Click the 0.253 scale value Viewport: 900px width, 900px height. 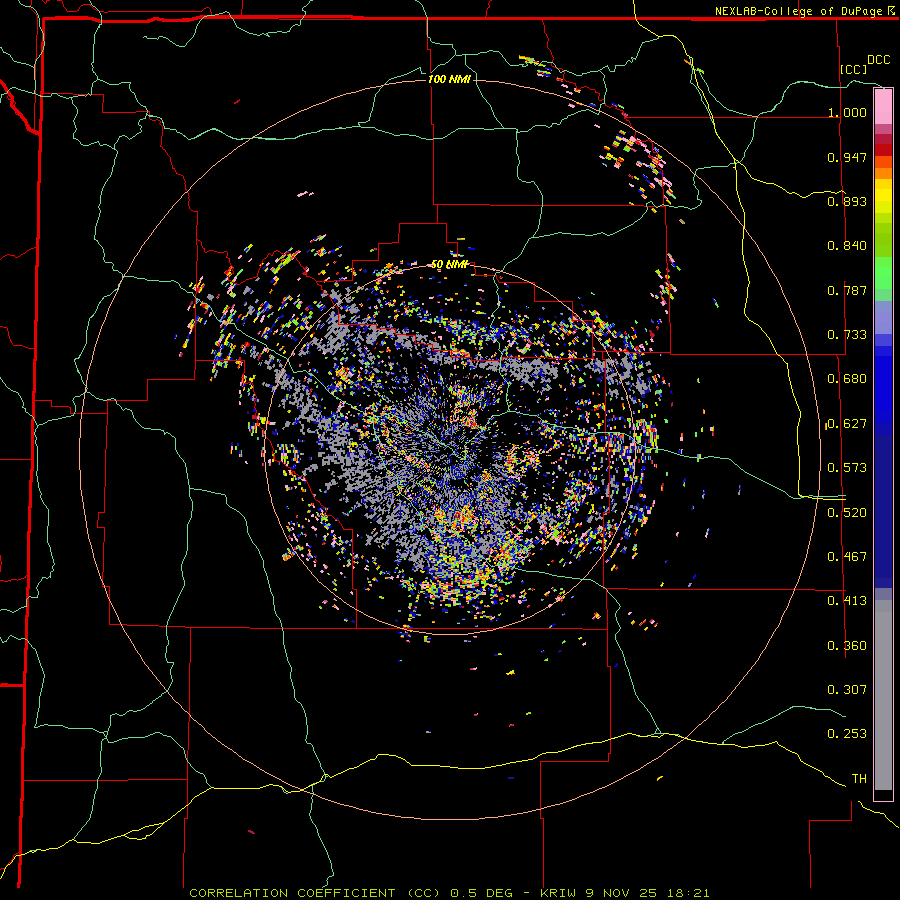[x=847, y=734]
